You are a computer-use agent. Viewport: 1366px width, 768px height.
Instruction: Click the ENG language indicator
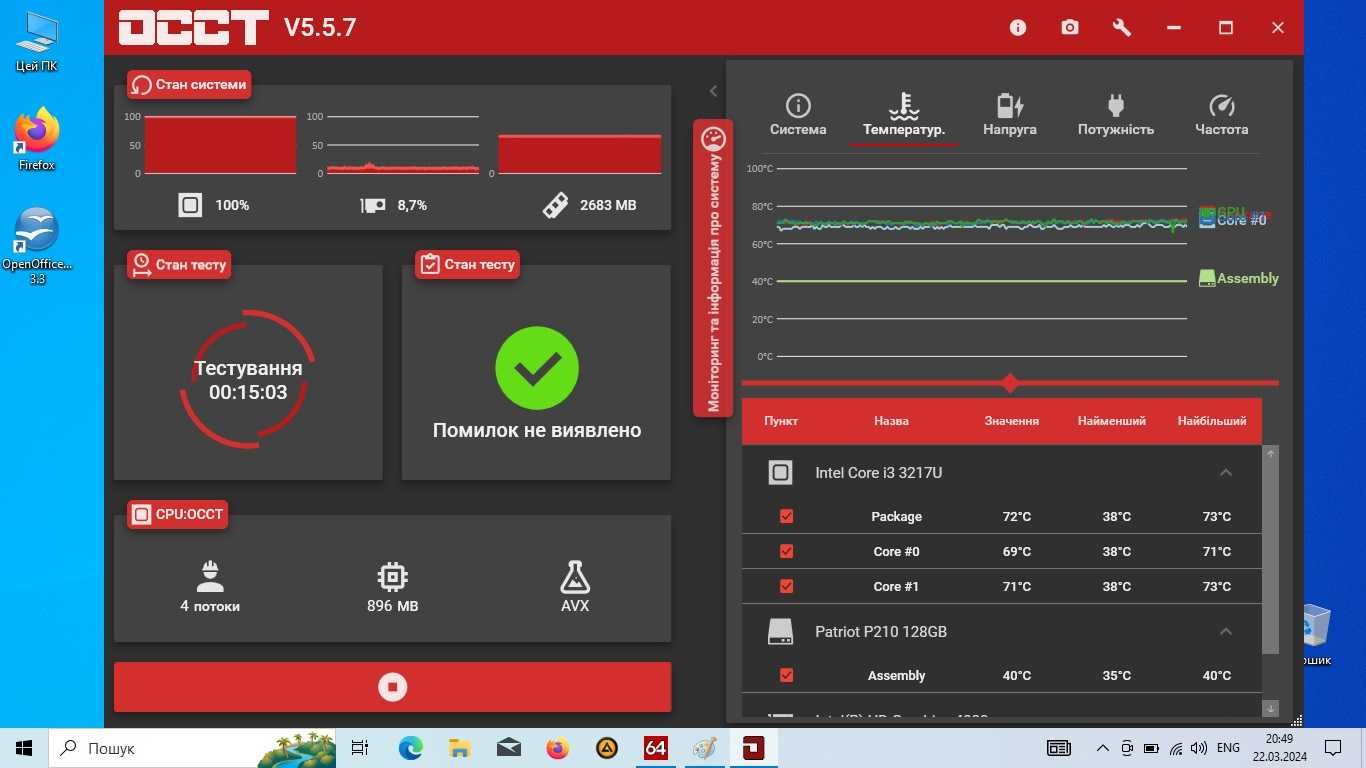pyautogui.click(x=1229, y=748)
